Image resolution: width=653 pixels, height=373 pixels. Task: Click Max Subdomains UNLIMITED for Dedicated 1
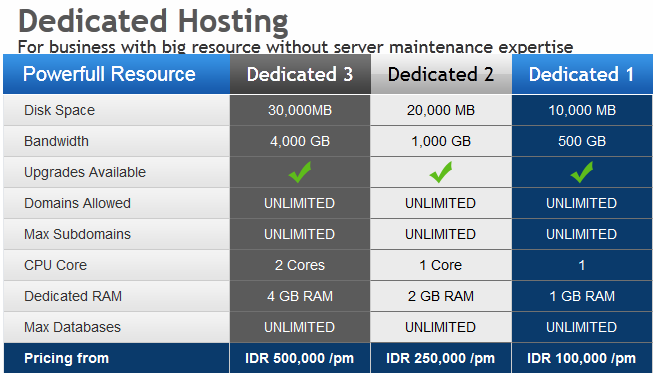click(582, 234)
